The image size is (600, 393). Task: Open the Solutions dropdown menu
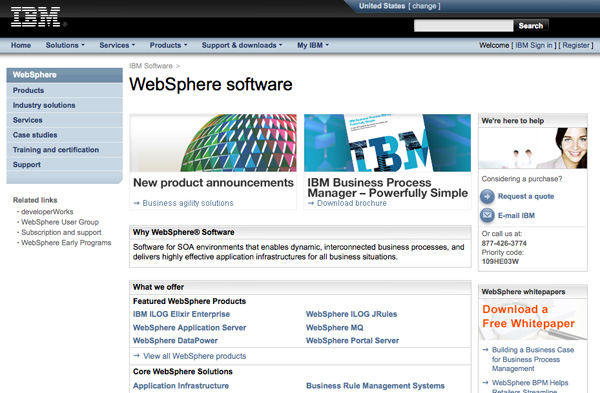tap(65, 45)
